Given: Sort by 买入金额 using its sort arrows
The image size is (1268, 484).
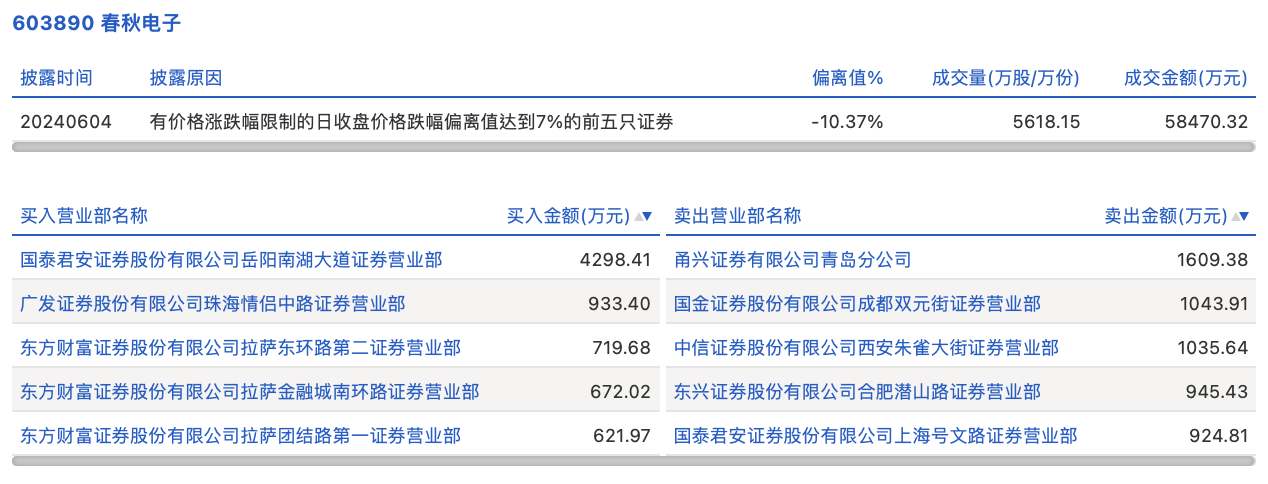Looking at the screenshot, I should coord(645,216).
